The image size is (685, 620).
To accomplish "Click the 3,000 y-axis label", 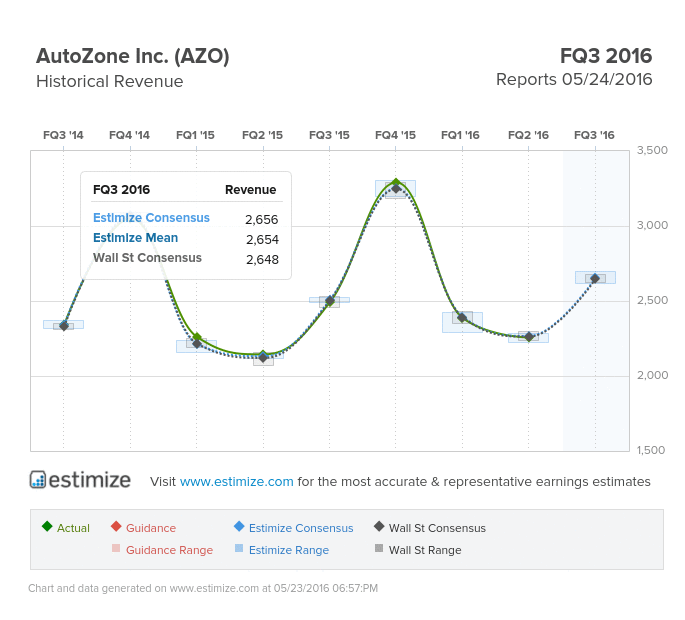I will (x=652, y=225).
